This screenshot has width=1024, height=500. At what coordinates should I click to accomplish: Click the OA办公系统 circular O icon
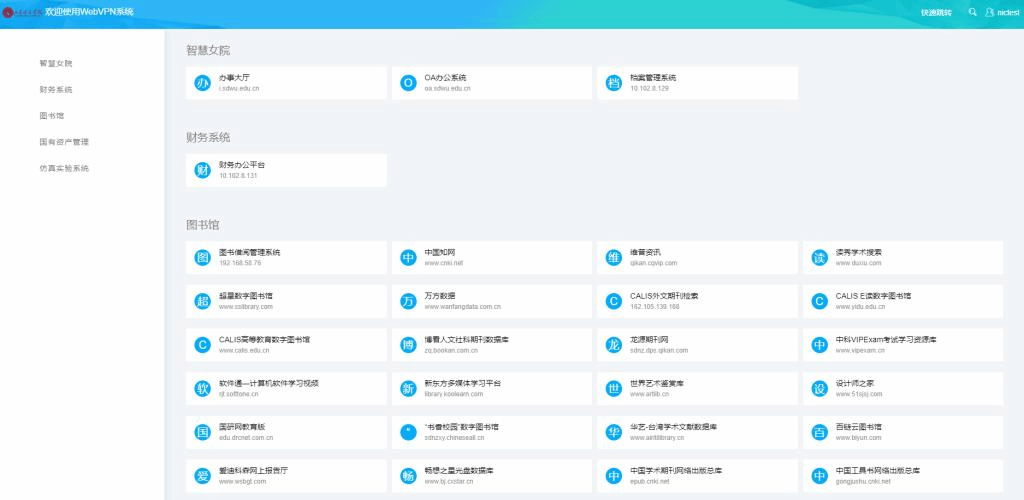pyautogui.click(x=408, y=83)
